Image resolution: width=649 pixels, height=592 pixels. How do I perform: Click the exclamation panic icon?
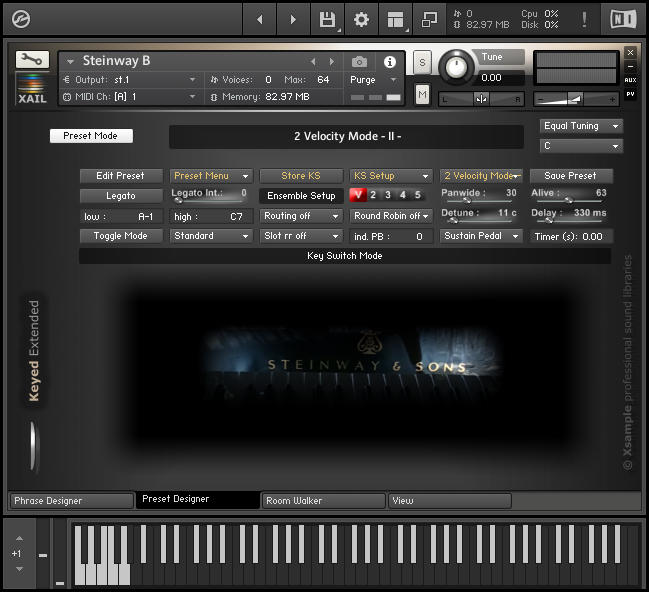coord(584,19)
